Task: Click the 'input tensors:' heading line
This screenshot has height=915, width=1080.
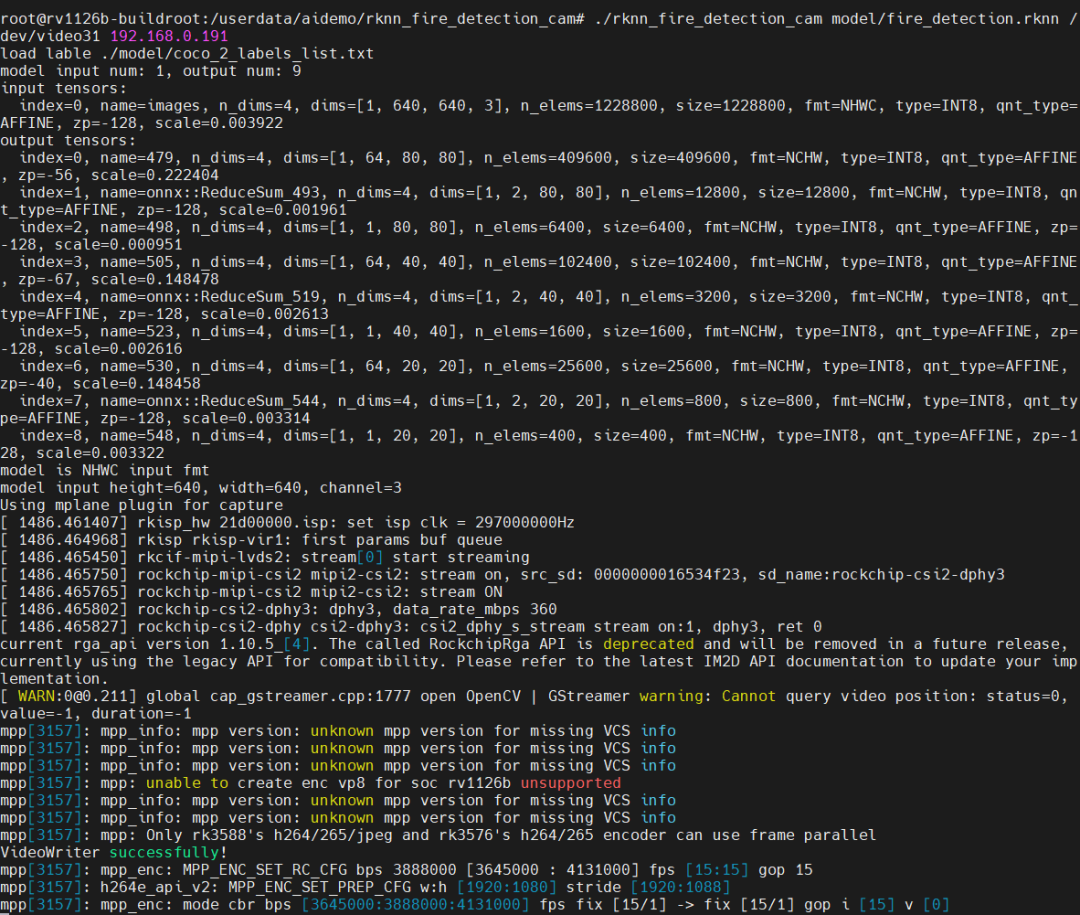Action: coord(63,88)
